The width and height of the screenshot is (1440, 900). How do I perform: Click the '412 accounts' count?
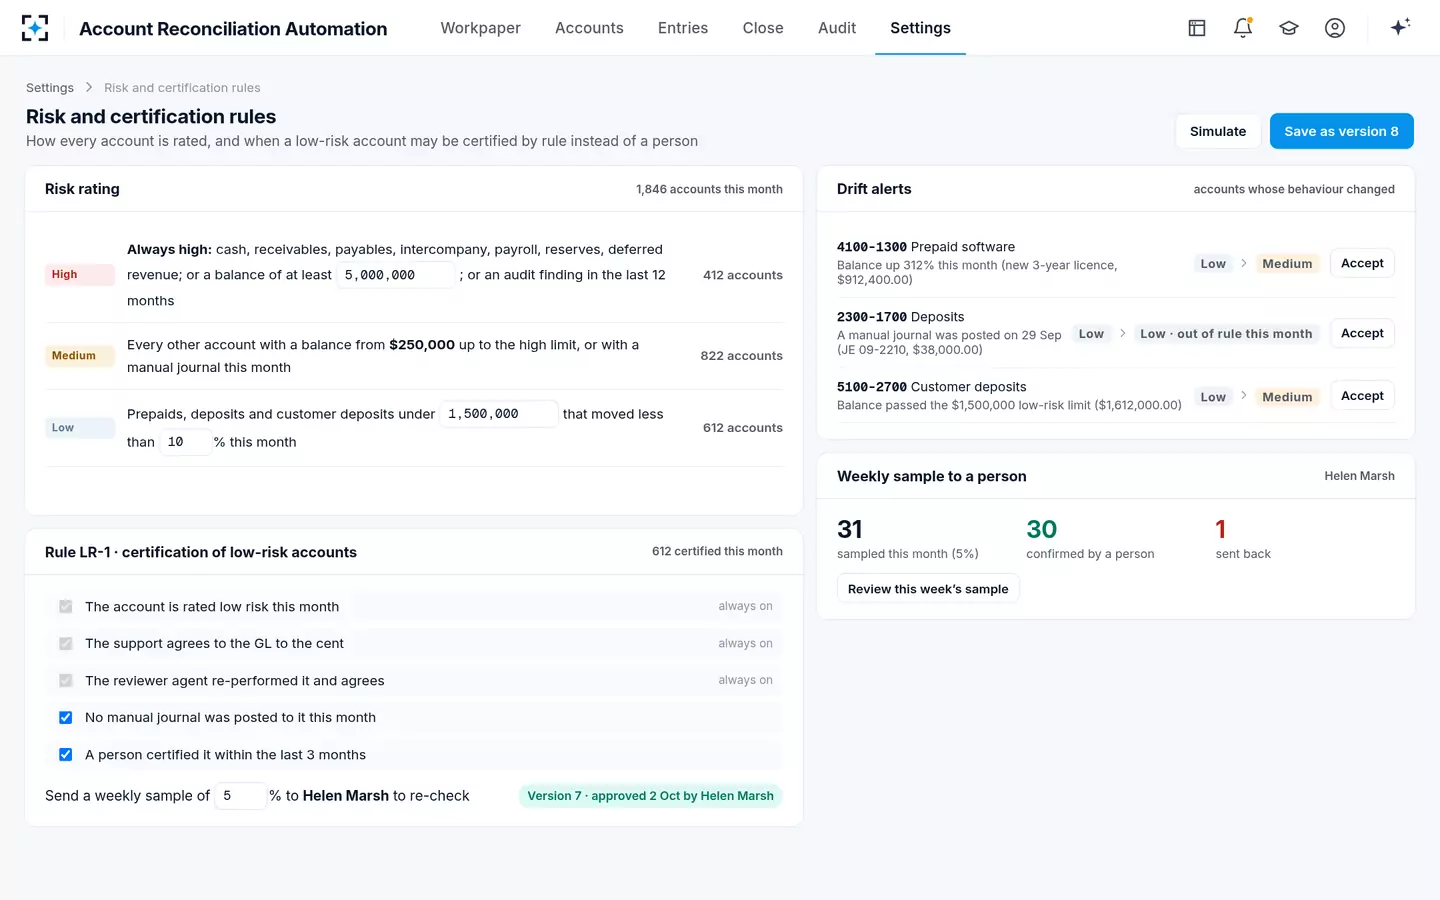pos(742,275)
